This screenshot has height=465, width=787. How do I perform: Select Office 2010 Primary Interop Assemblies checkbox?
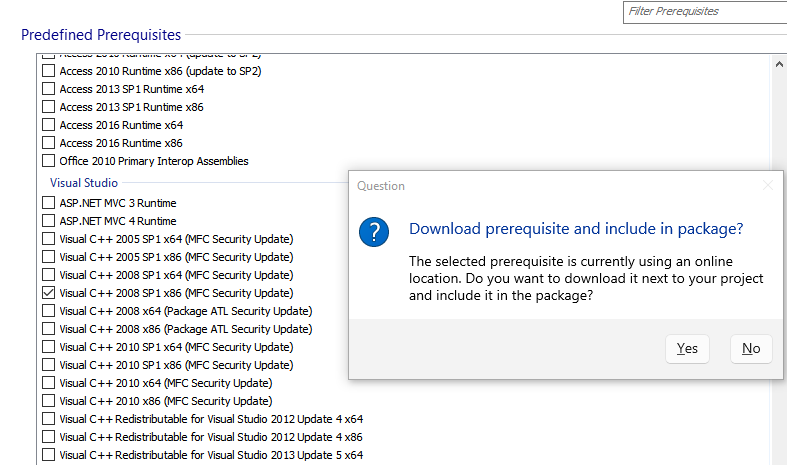(49, 161)
